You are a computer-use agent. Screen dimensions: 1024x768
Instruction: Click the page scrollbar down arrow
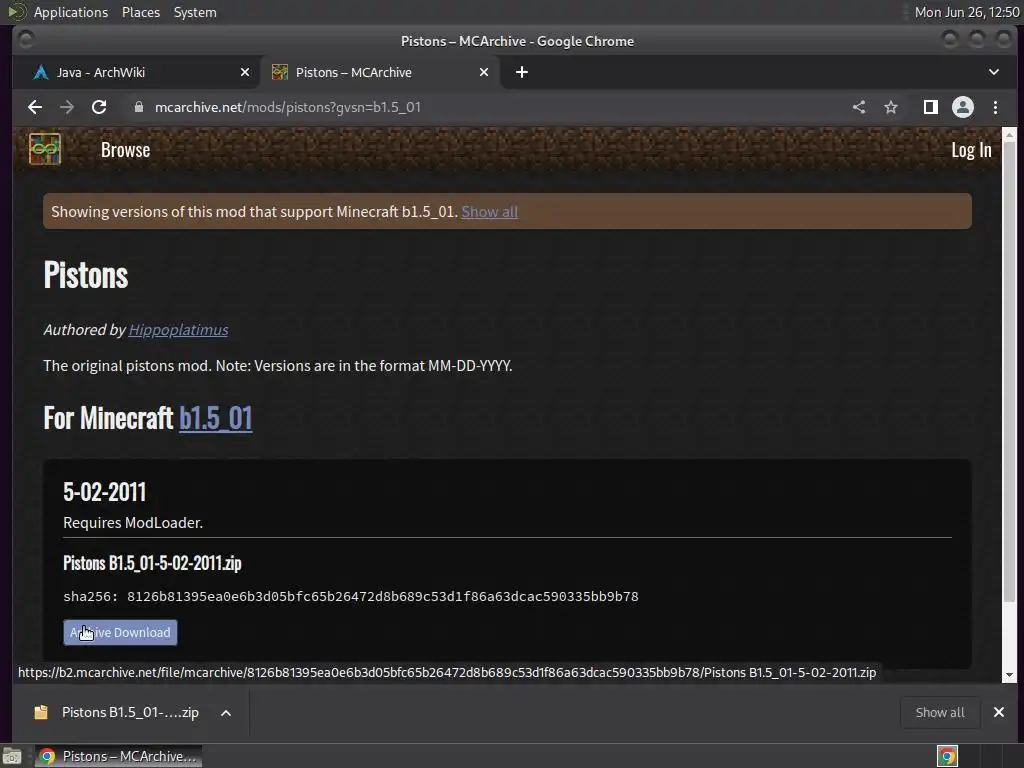1009,675
